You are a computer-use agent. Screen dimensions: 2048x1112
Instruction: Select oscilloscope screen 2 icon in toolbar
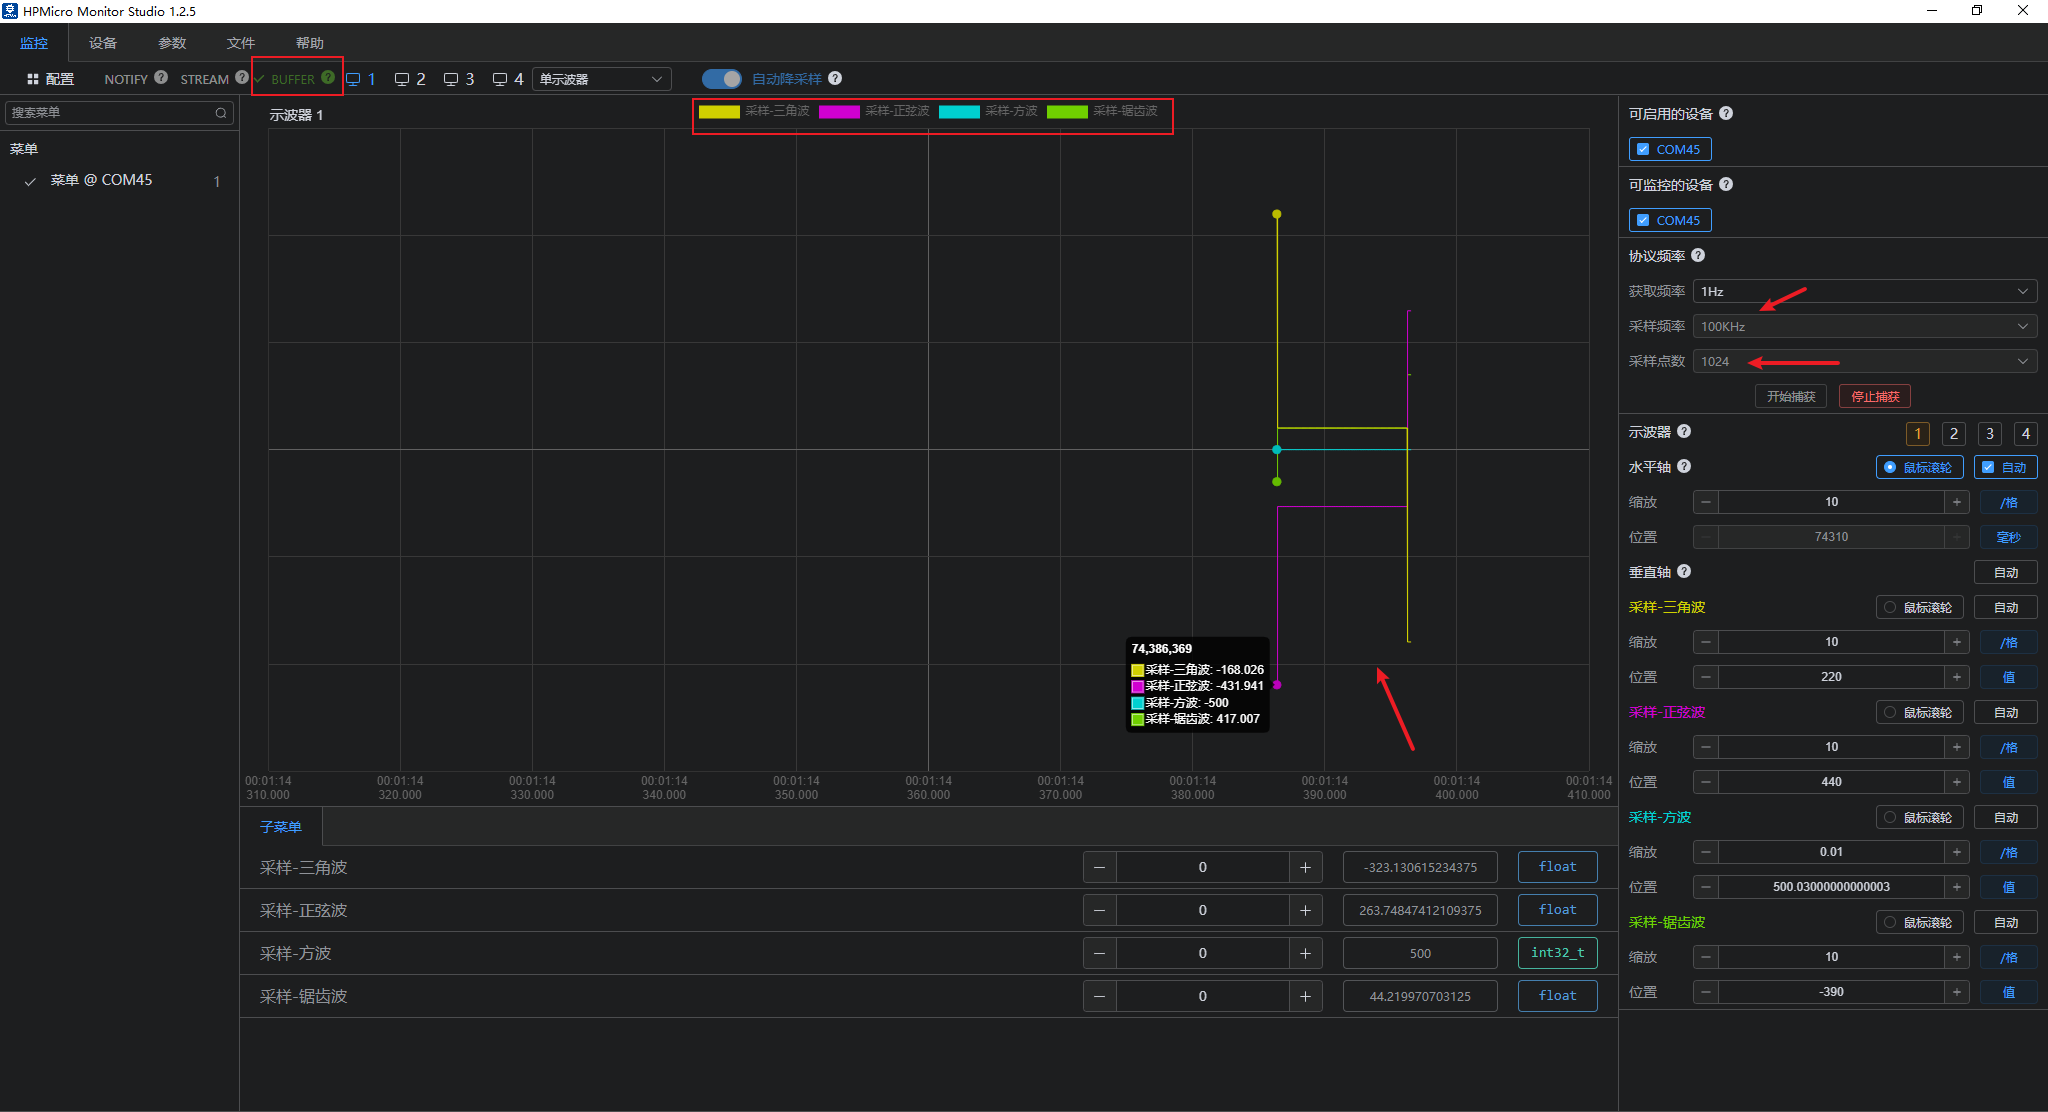click(402, 79)
